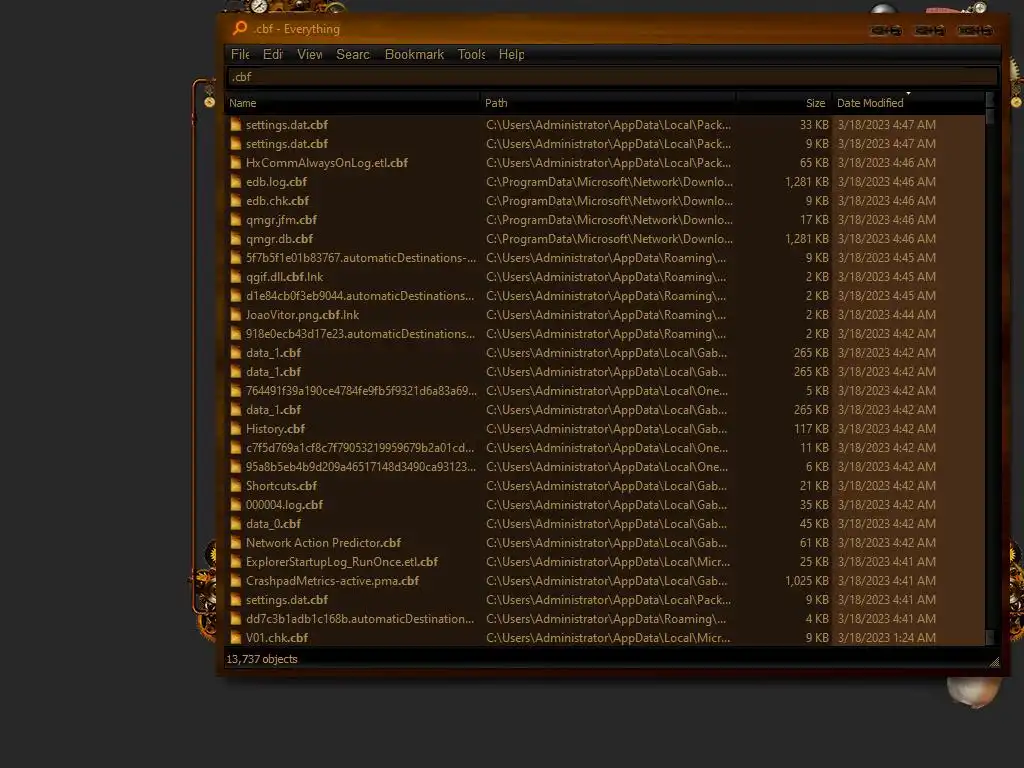Viewport: 1024px width, 768px height.
Task: Click the vertical scrollbar of results list
Action: point(990,369)
